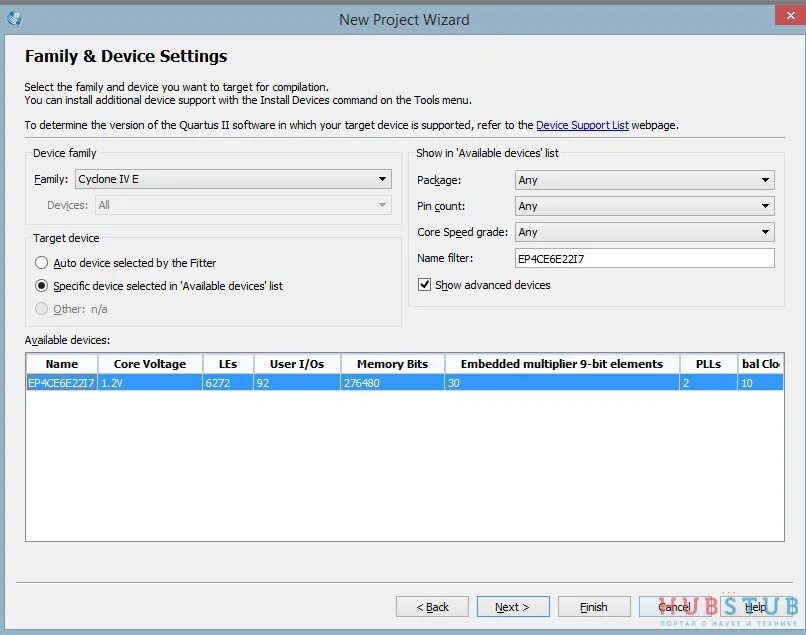Screen dimensions: 806x635
Task: Sort by Embedded multiplier 9-bit elements column
Action: (x=562, y=364)
